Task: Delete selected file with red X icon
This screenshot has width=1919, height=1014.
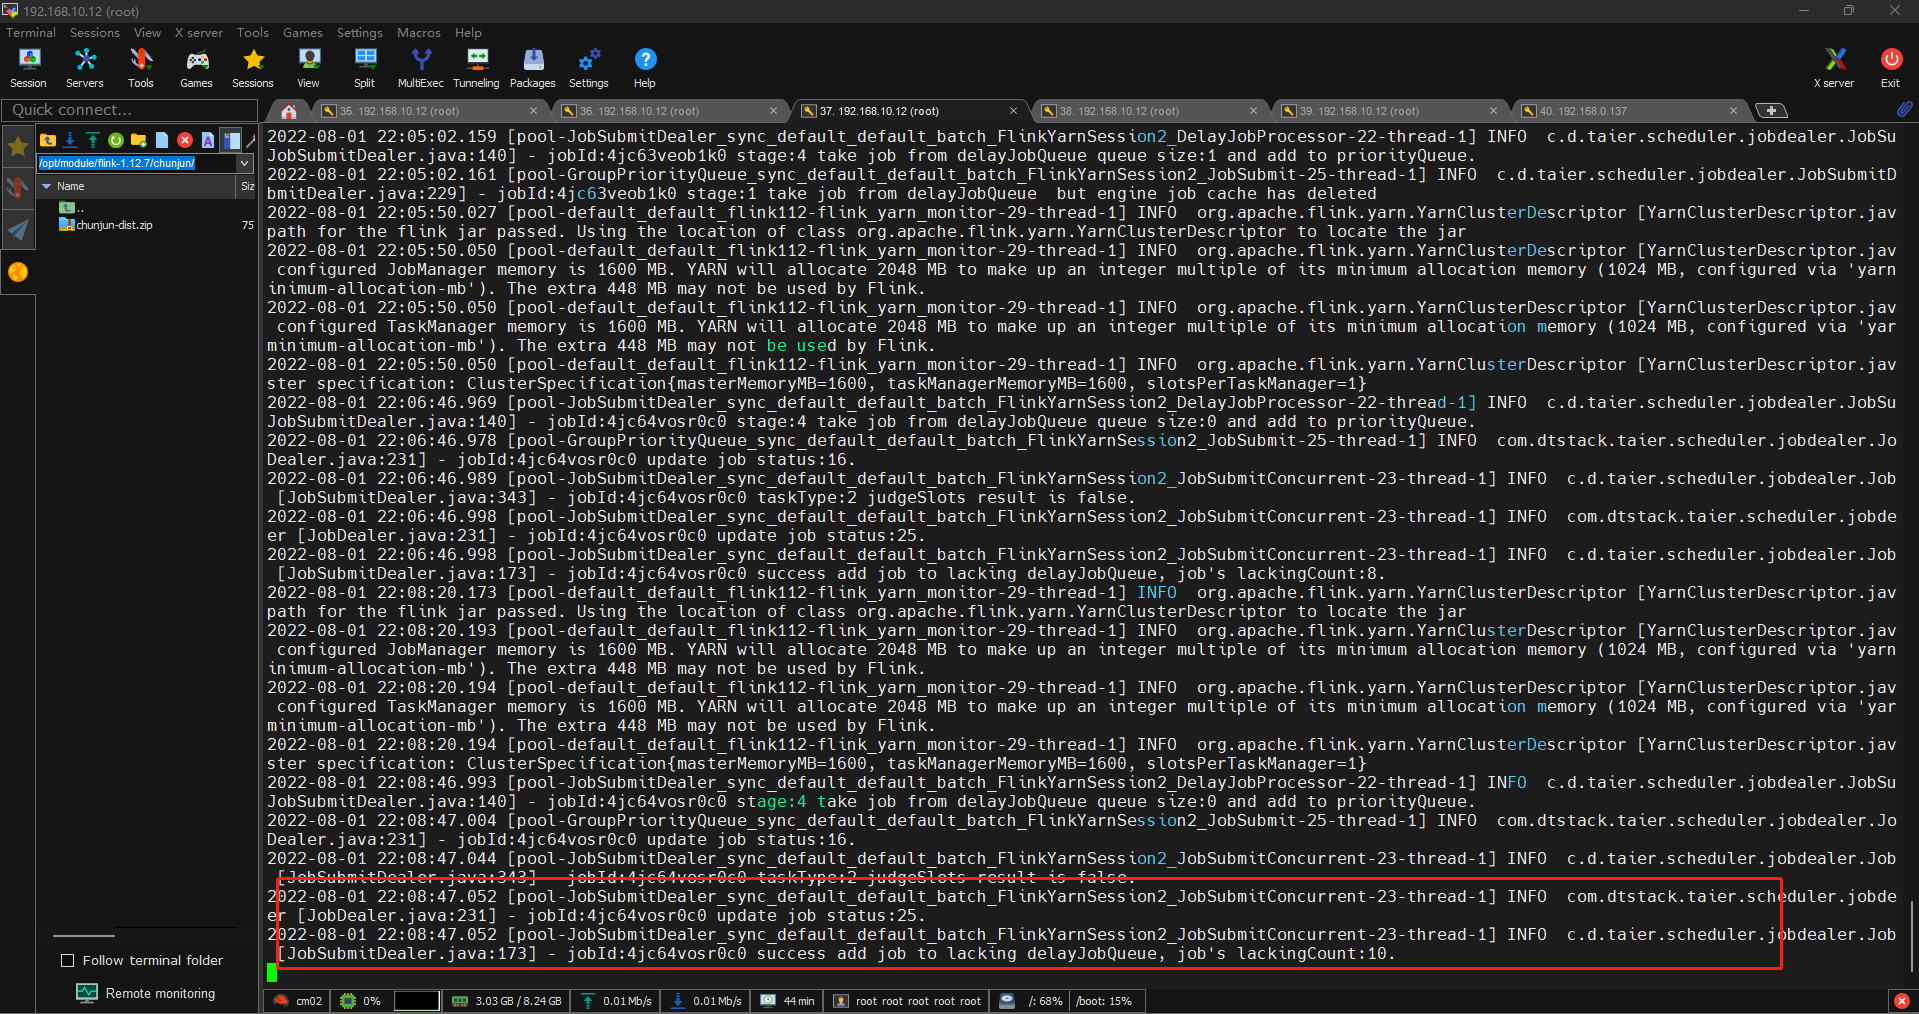Action: pyautogui.click(x=185, y=140)
